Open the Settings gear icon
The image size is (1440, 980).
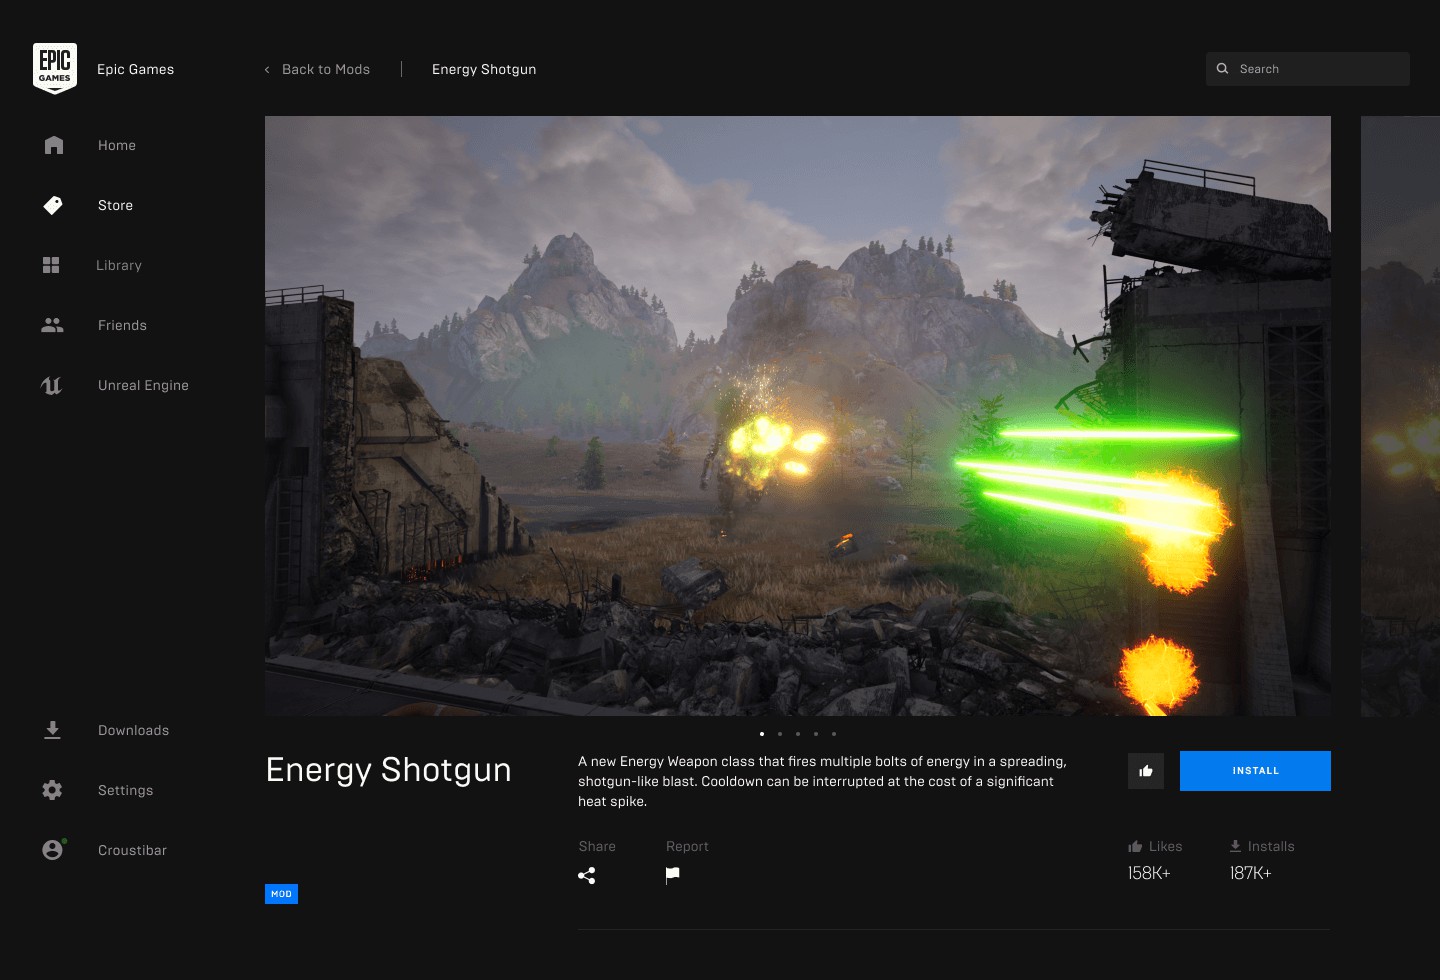pyautogui.click(x=52, y=790)
